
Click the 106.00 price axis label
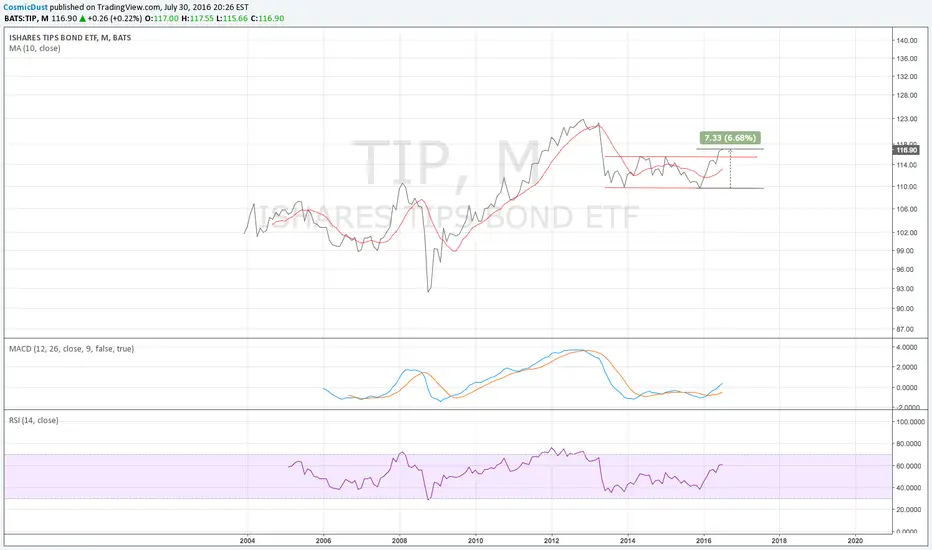coord(907,209)
